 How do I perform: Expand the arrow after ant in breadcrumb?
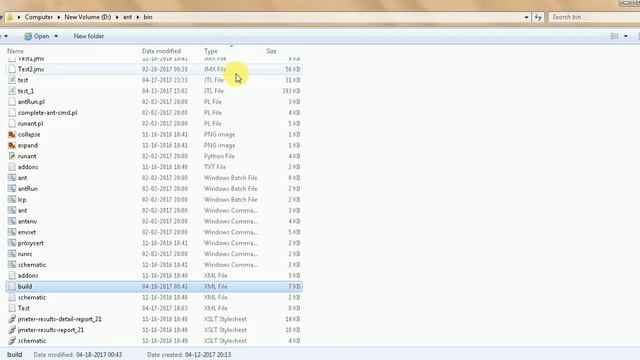pyautogui.click(x=138, y=17)
